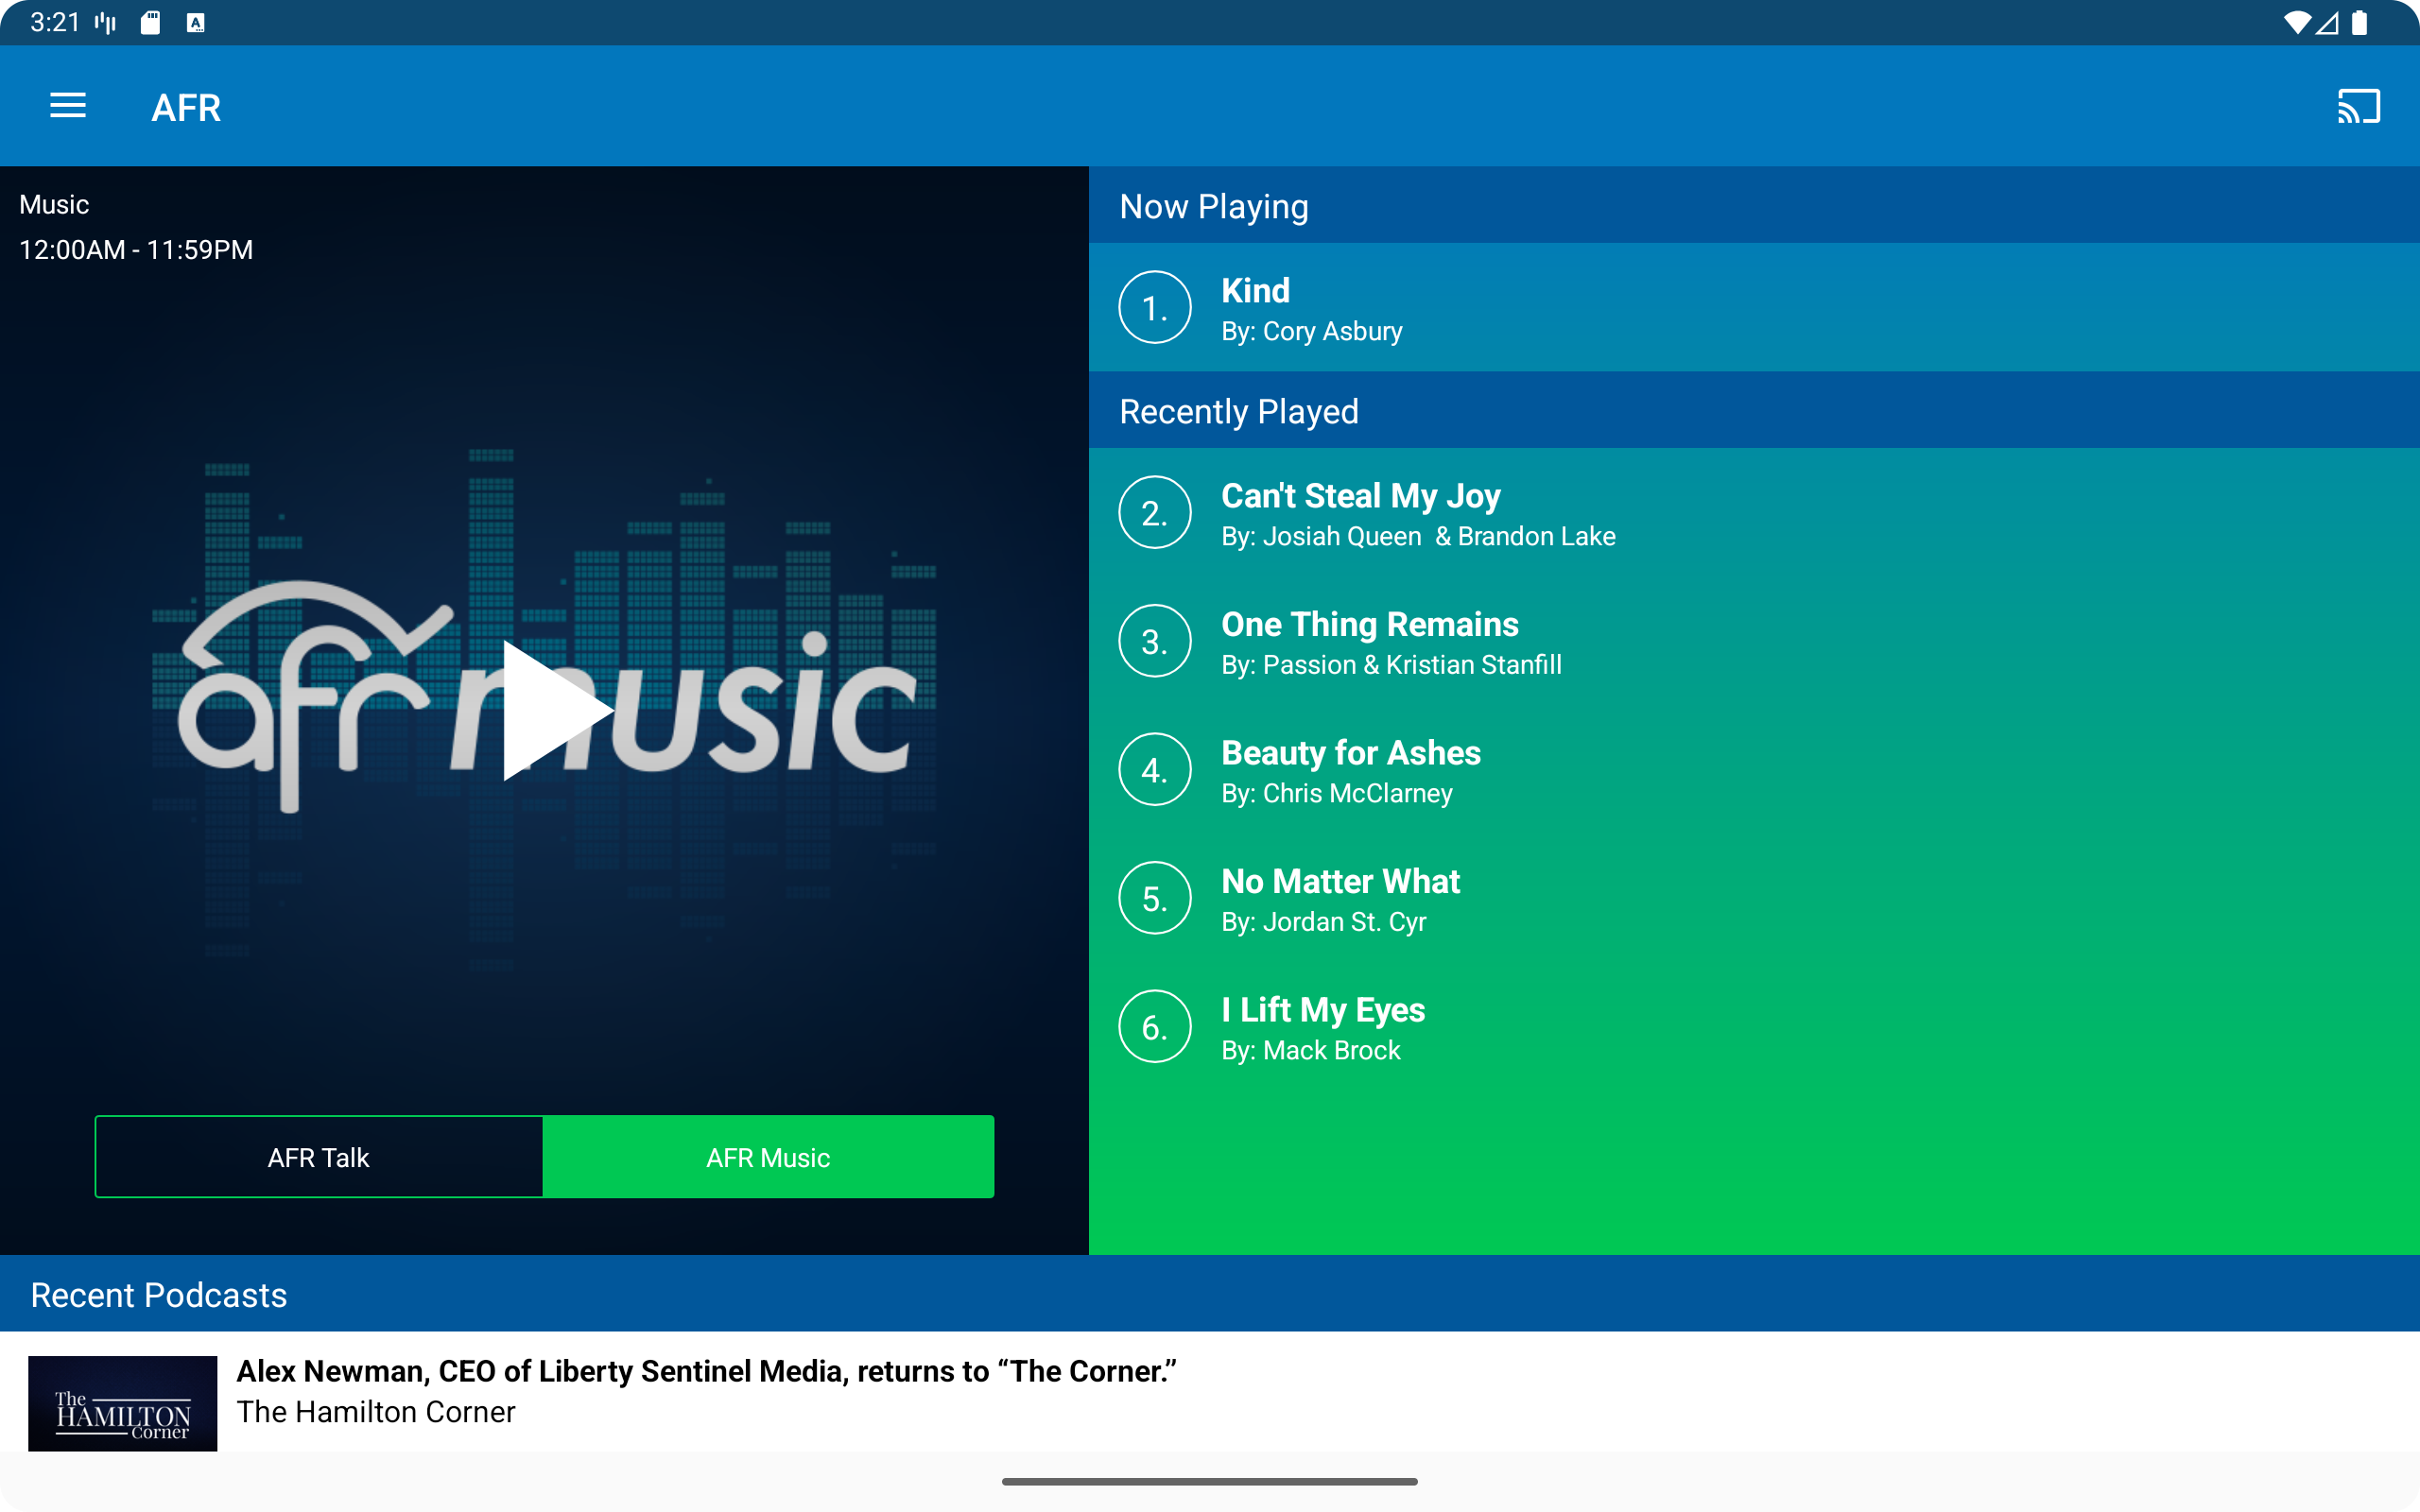Start playback with the play button
This screenshot has height=1512, width=2420.
(x=556, y=710)
